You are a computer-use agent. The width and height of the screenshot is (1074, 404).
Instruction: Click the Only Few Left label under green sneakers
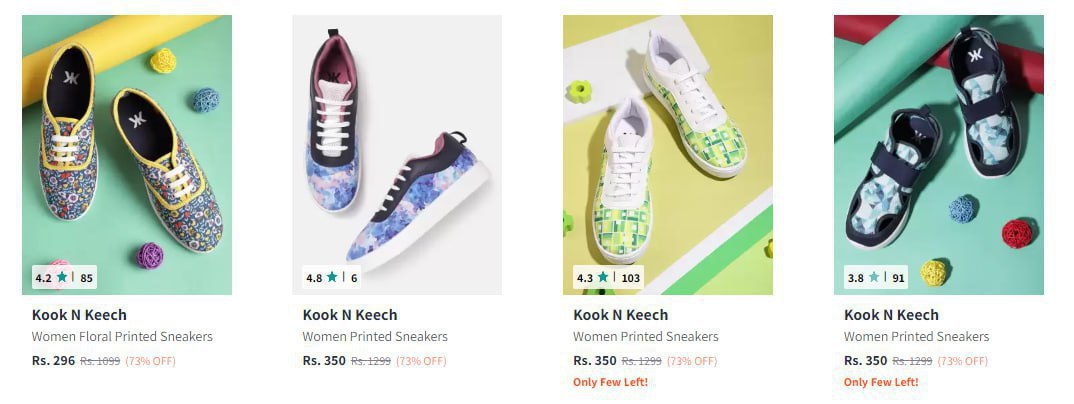click(610, 382)
